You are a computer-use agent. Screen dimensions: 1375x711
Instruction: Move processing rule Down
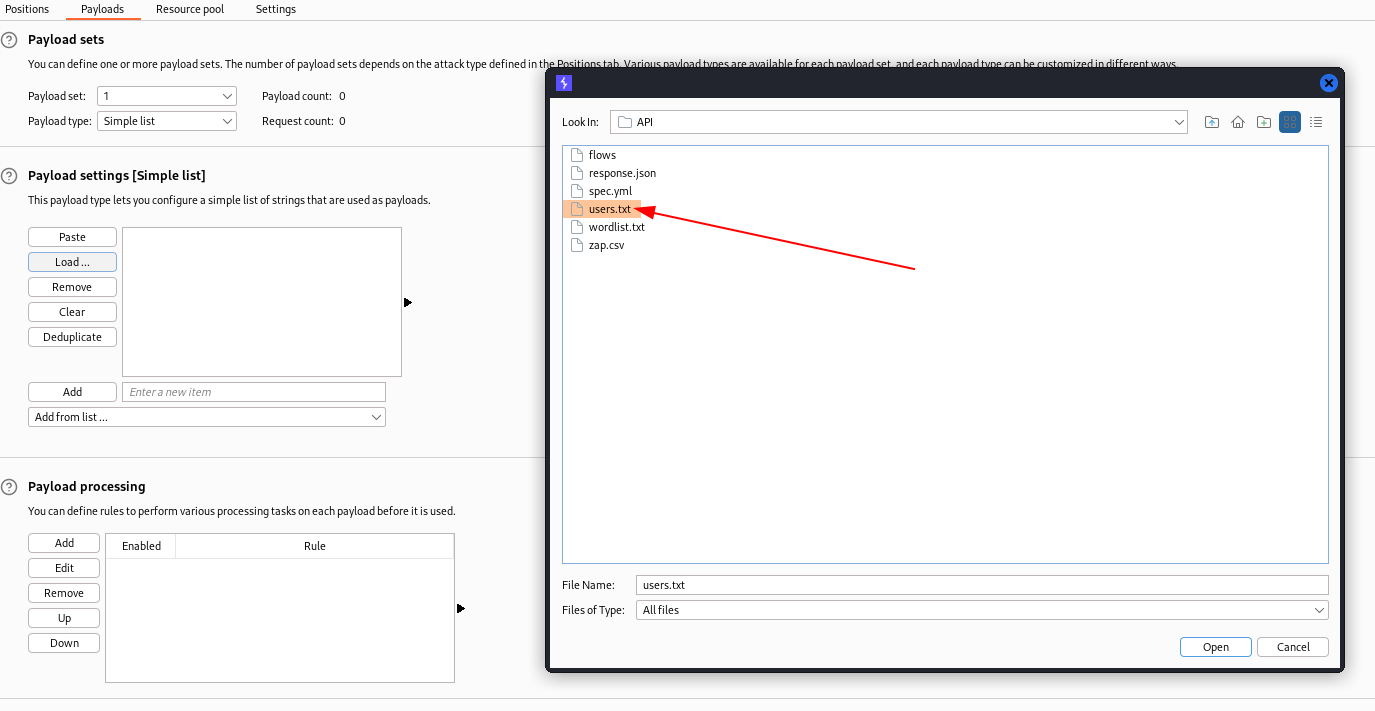coord(64,643)
